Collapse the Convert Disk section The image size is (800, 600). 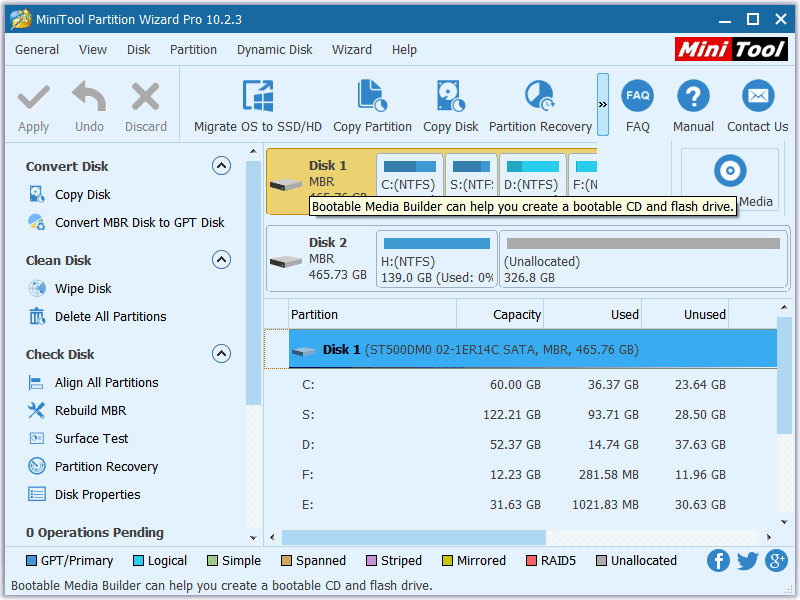tap(221, 166)
